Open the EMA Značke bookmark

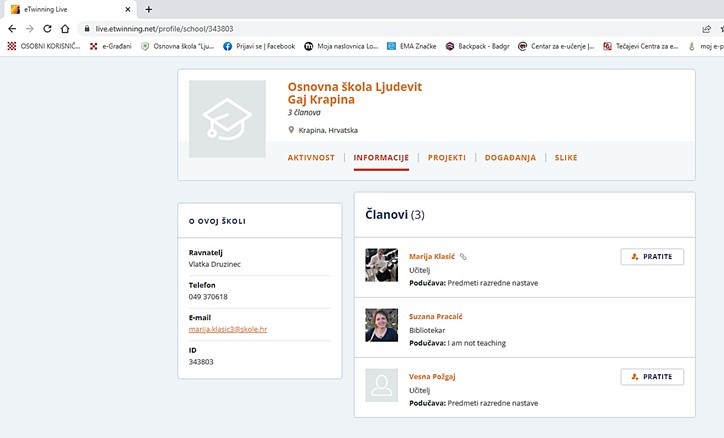412,46
